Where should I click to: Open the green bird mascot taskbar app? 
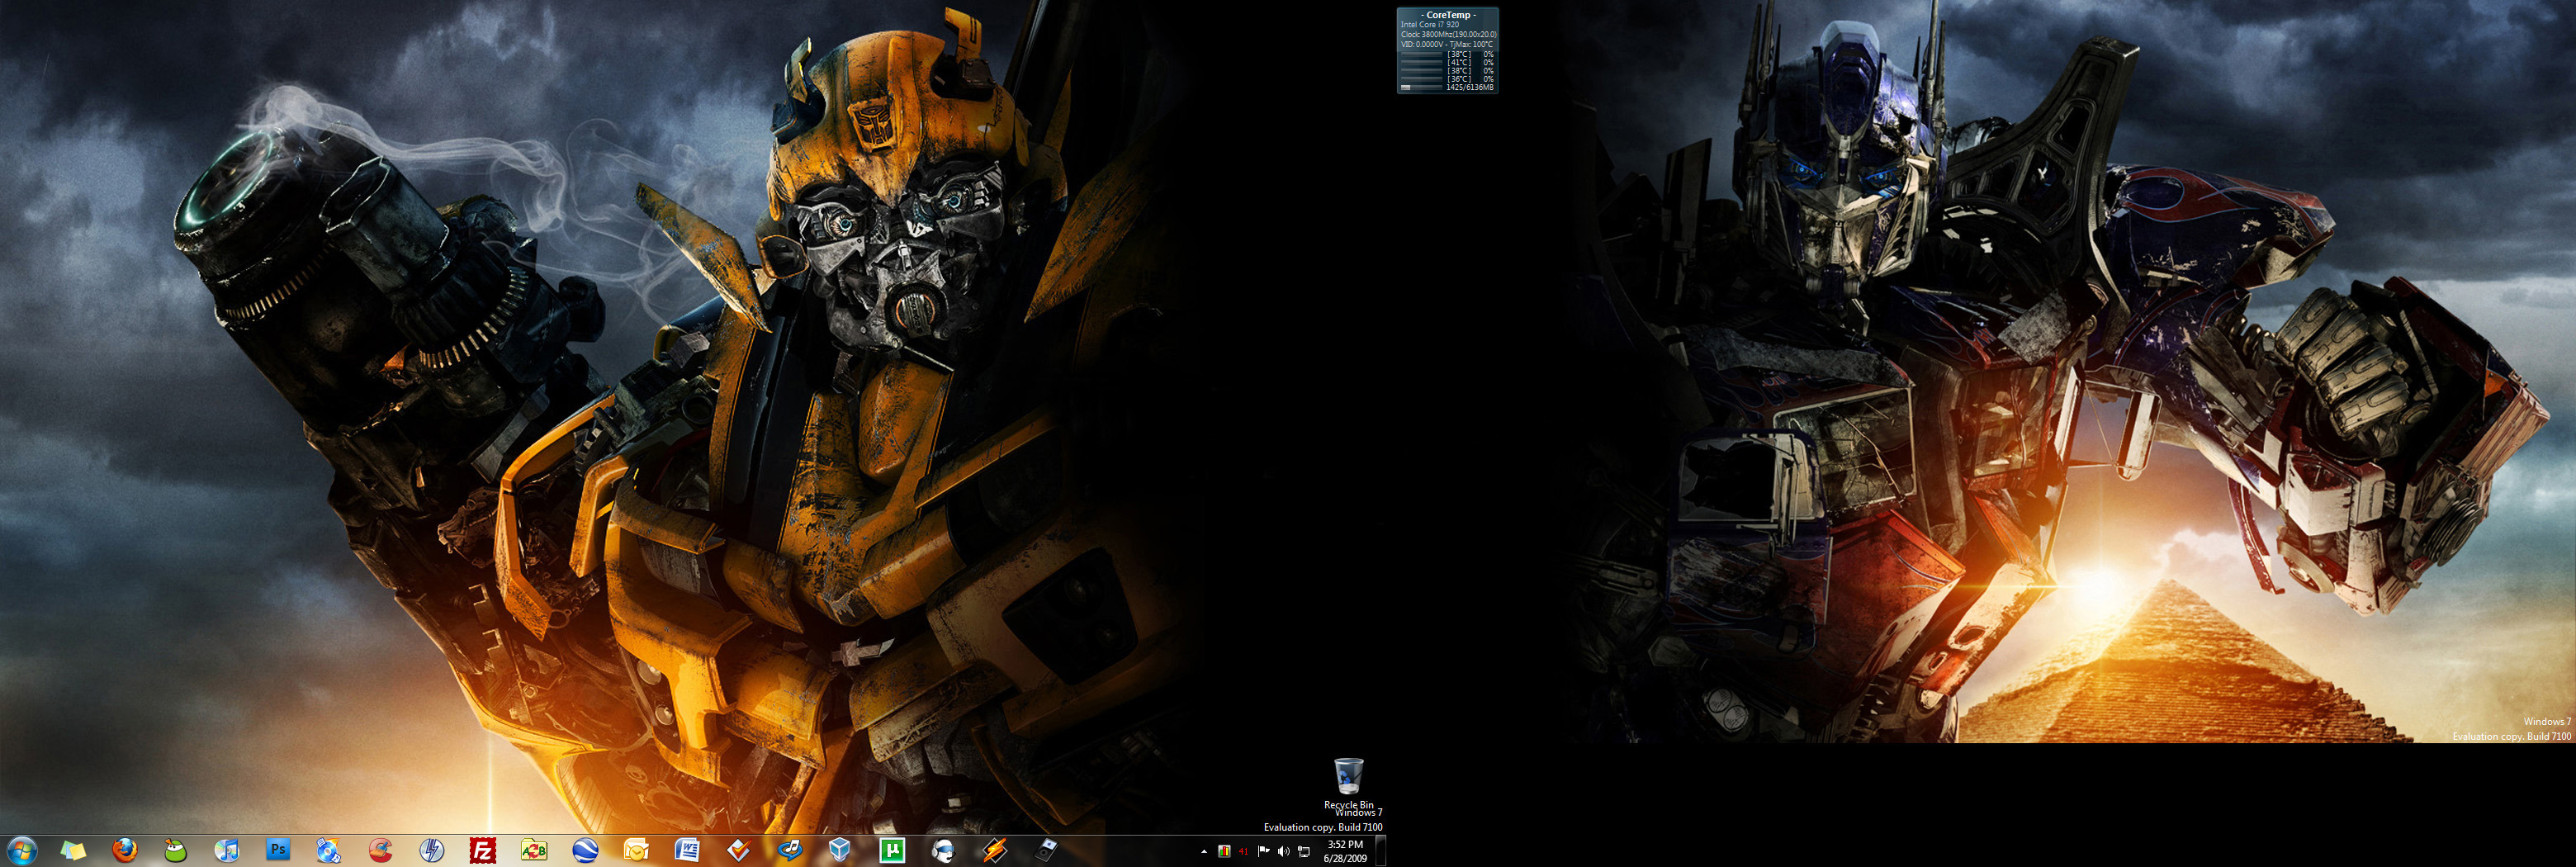[x=175, y=851]
